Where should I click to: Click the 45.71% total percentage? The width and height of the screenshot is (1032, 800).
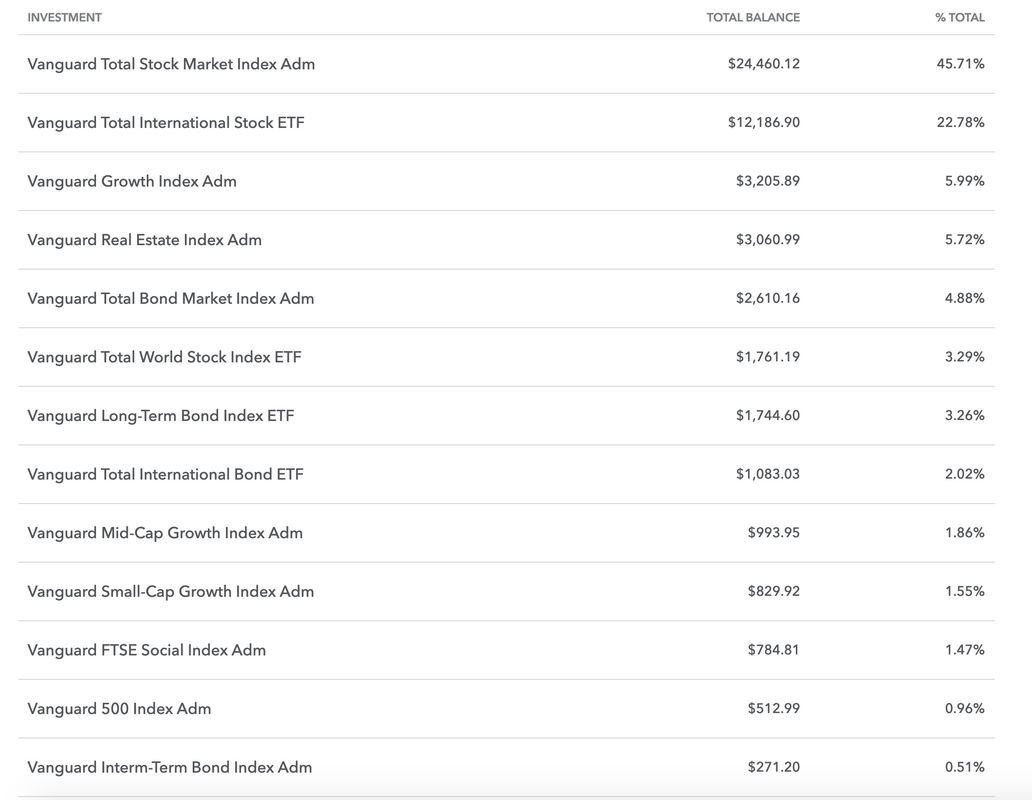coord(960,64)
